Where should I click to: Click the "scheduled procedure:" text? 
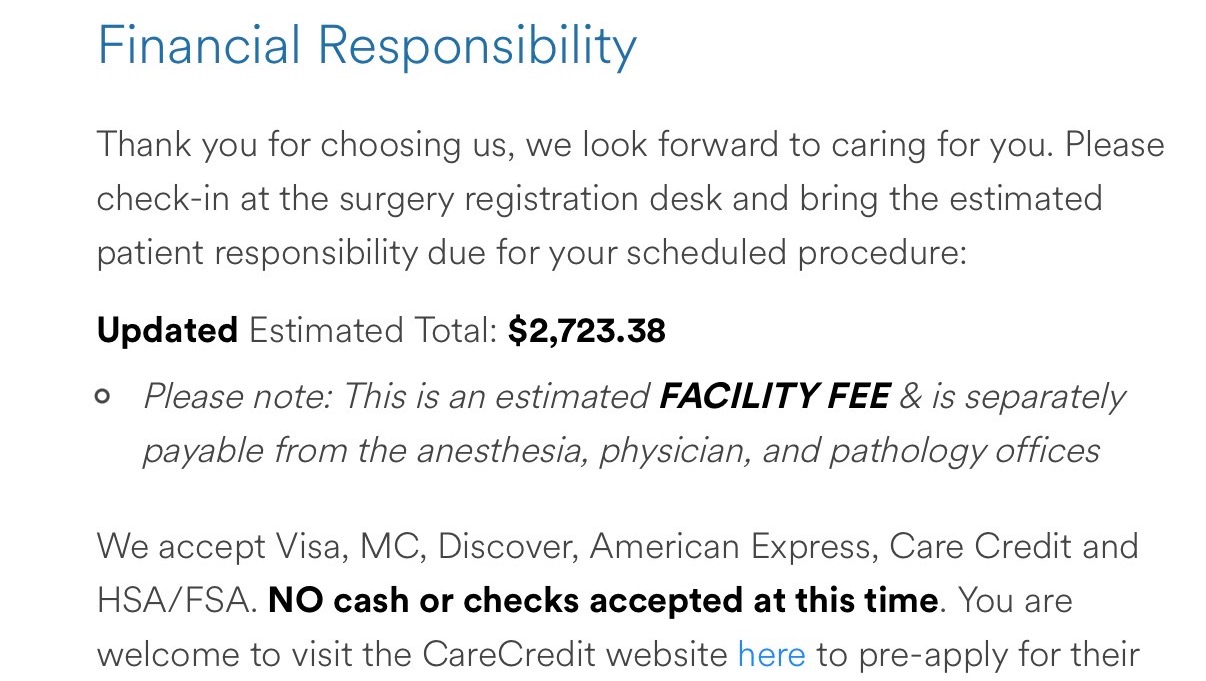coord(797,252)
